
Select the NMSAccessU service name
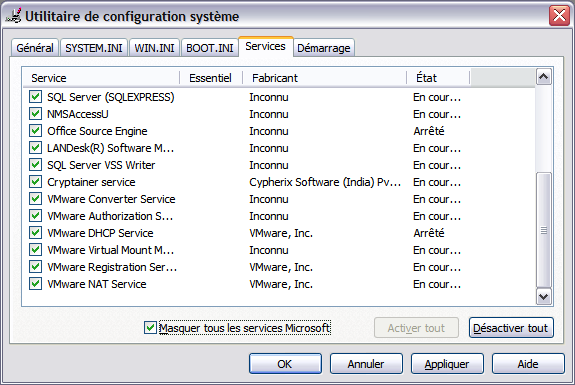pos(78,114)
